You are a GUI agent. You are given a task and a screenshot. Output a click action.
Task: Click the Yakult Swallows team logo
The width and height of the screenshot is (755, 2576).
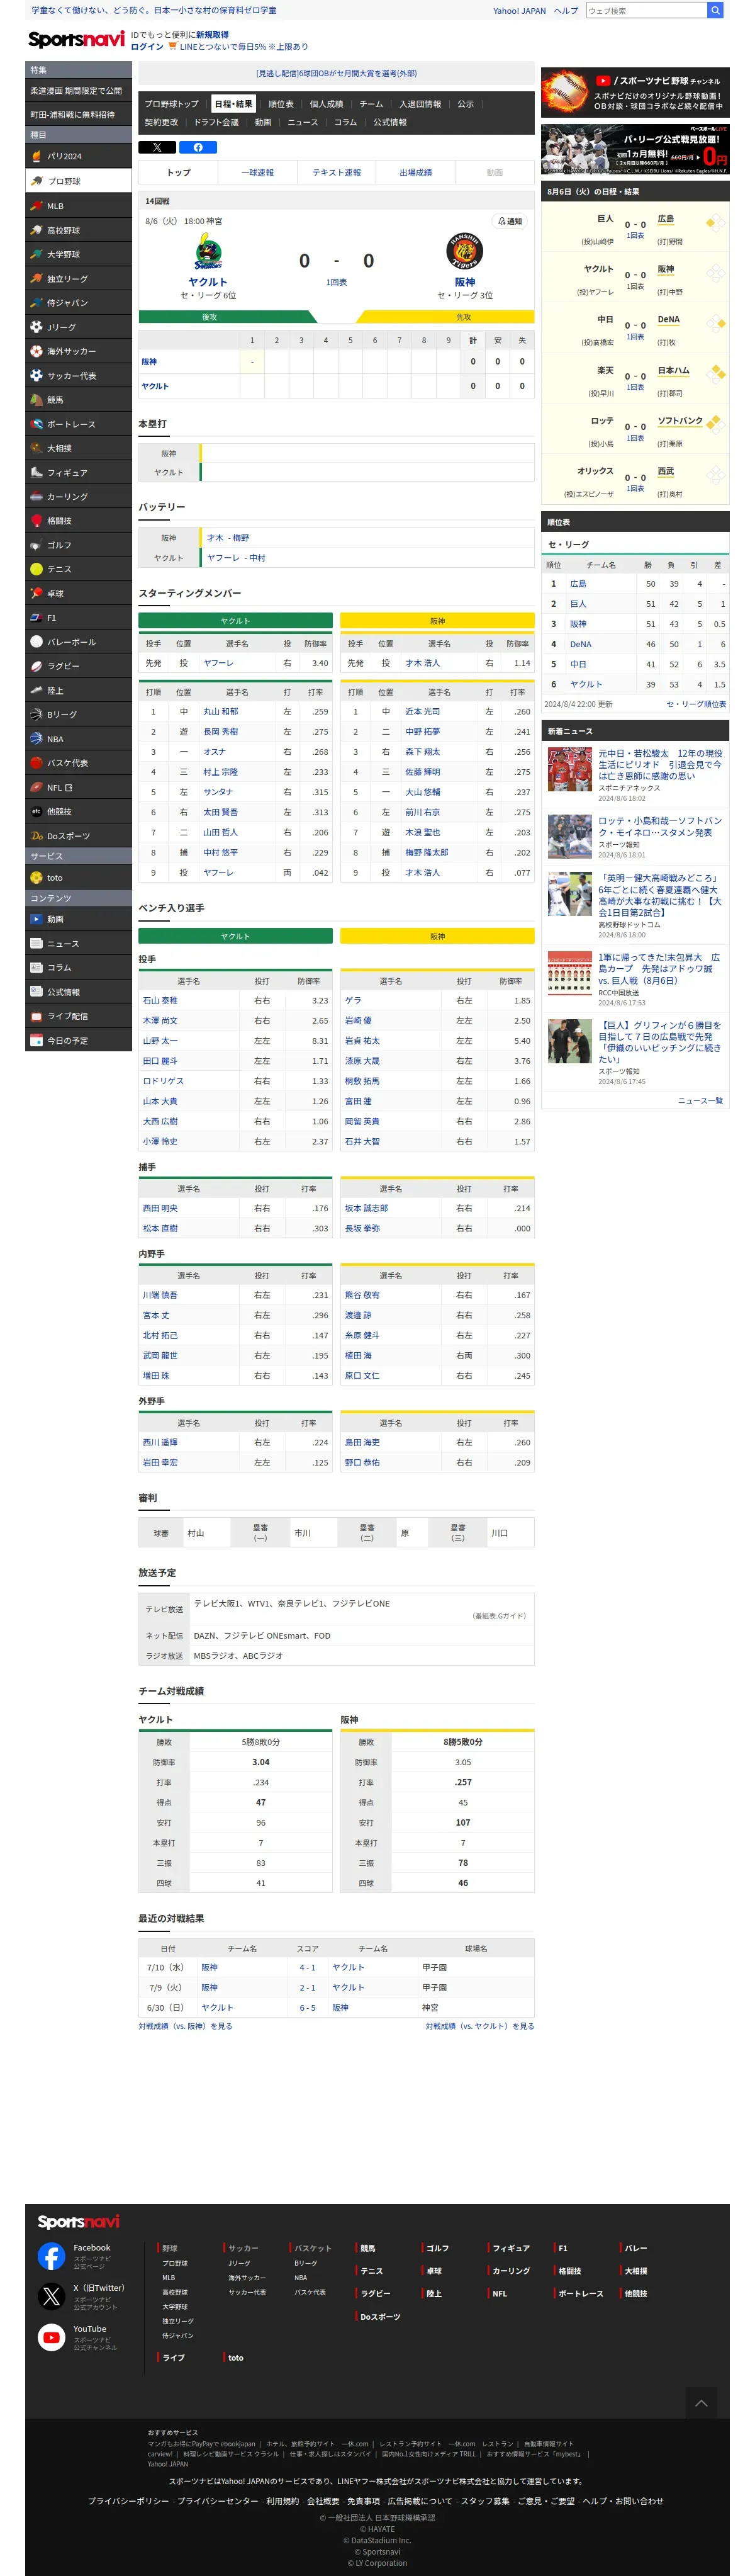(207, 252)
